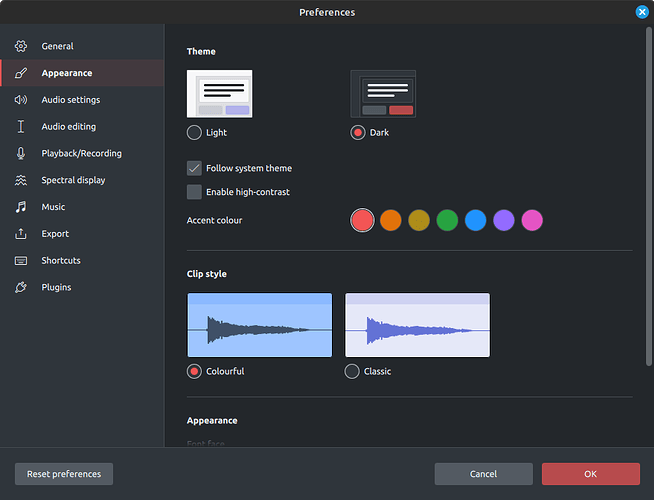
Task: Pick the orange accent colour
Action: [390, 220]
